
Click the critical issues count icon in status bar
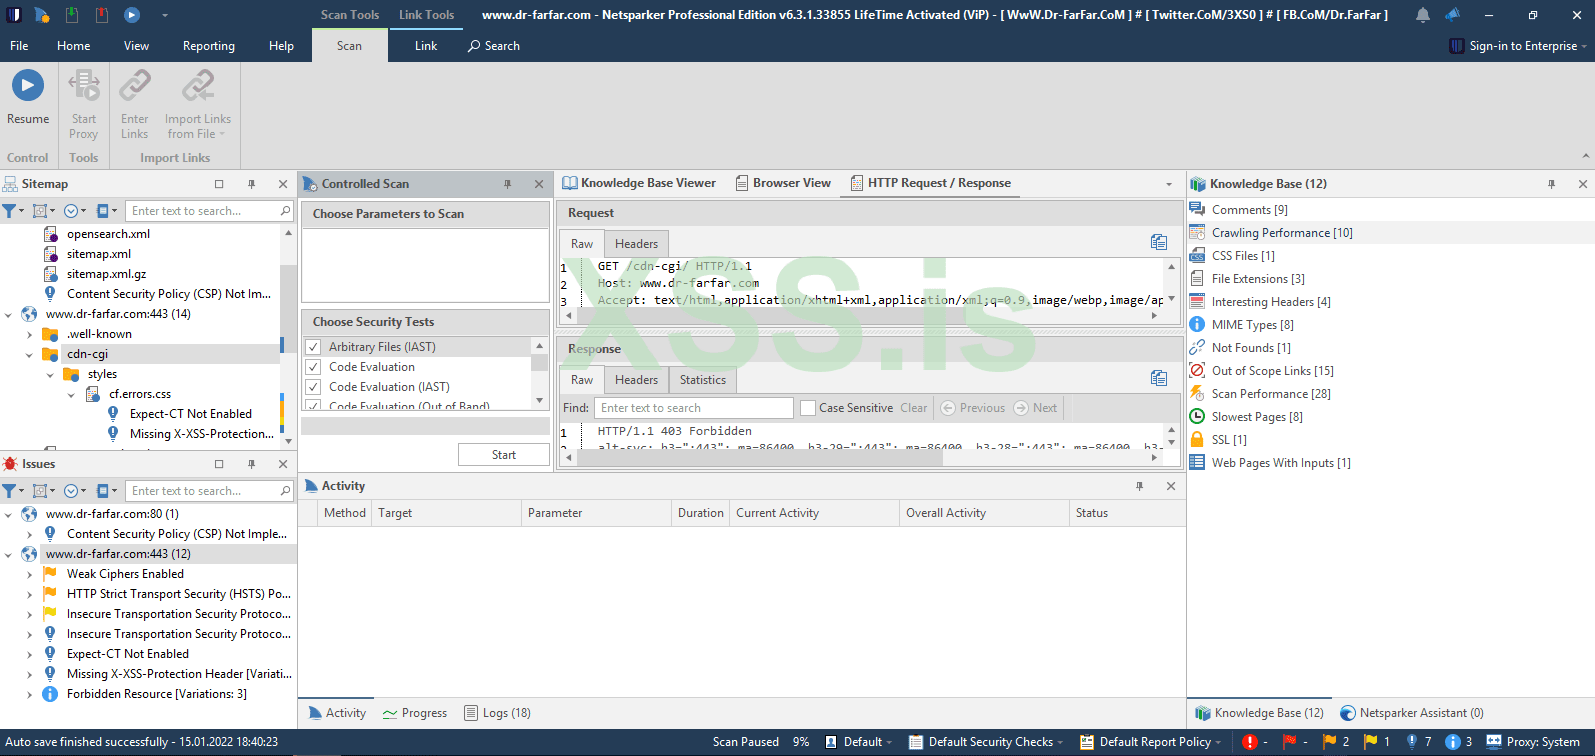[1249, 742]
